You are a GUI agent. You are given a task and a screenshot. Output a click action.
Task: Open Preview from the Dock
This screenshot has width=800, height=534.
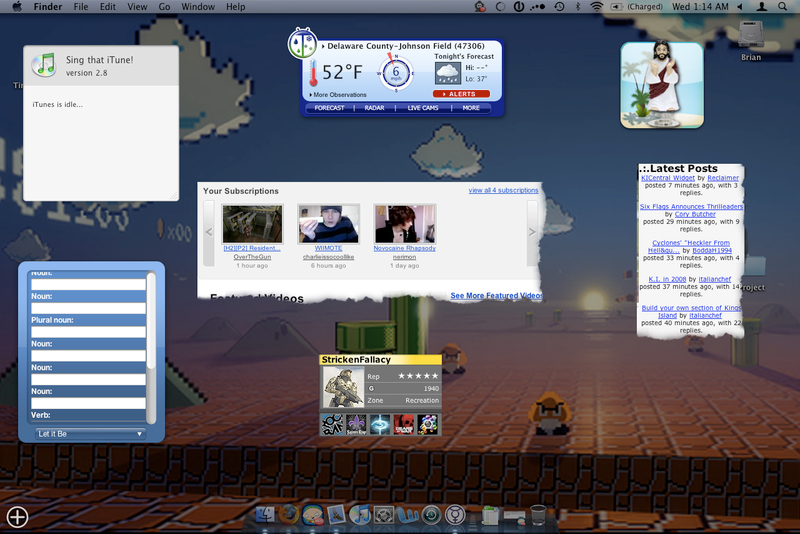coord(336,515)
